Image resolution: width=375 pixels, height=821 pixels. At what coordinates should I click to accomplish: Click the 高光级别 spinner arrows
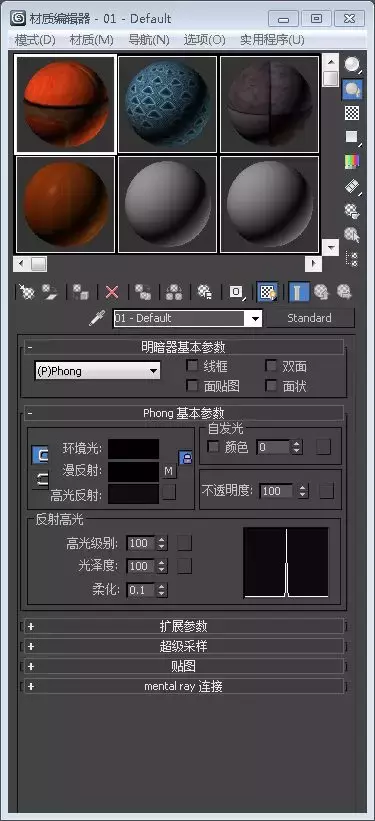pyautogui.click(x=162, y=543)
